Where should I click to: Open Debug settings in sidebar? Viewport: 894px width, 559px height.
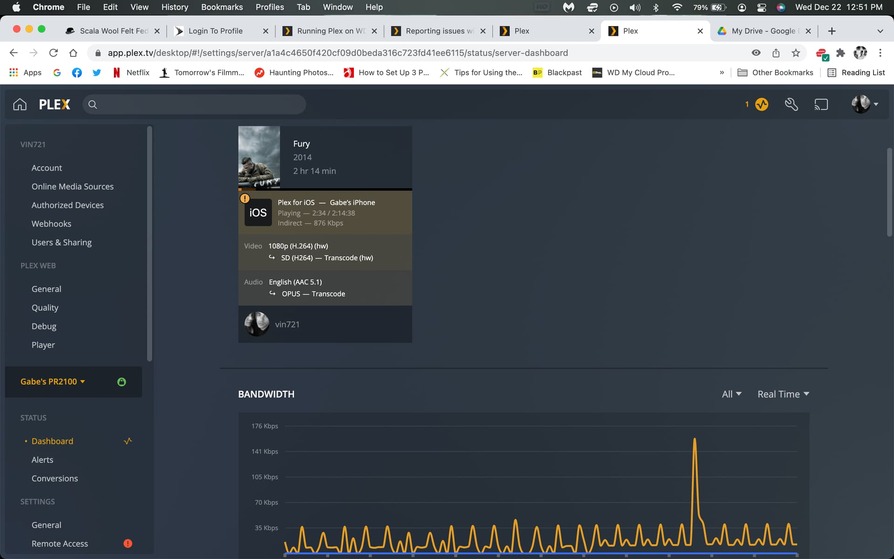tap(44, 326)
